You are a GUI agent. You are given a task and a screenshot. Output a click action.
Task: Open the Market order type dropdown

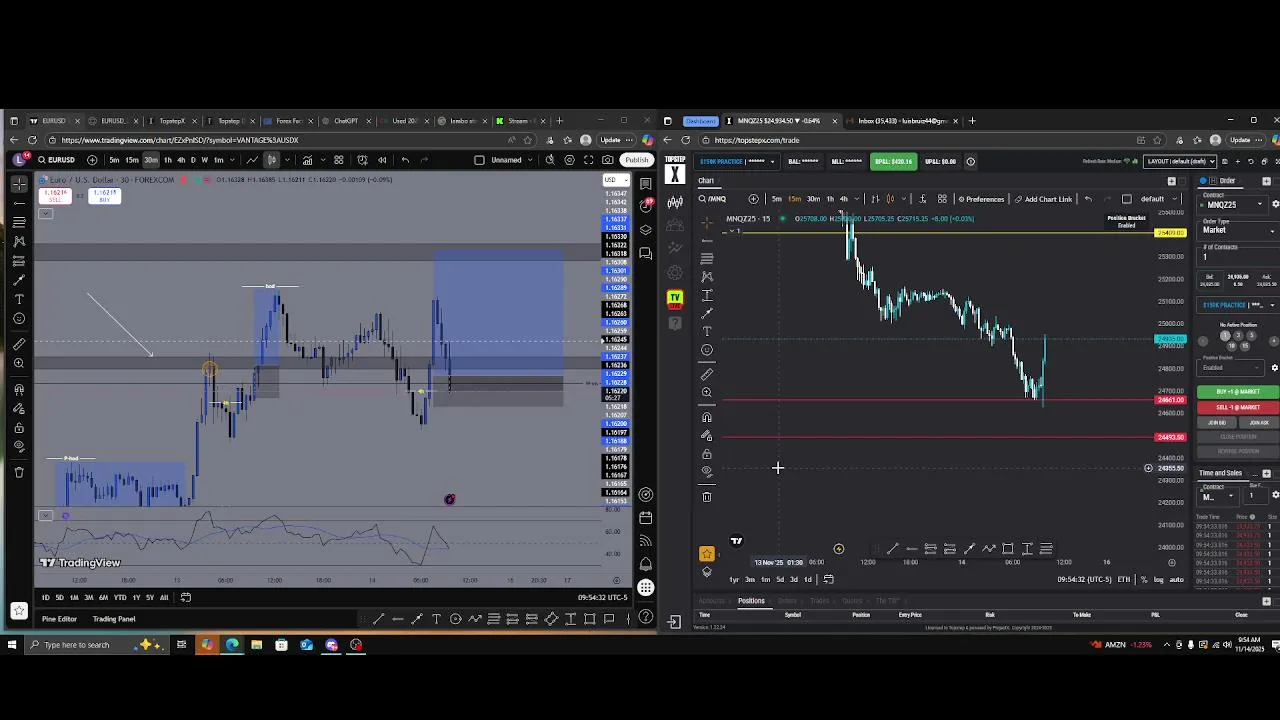point(1238,230)
